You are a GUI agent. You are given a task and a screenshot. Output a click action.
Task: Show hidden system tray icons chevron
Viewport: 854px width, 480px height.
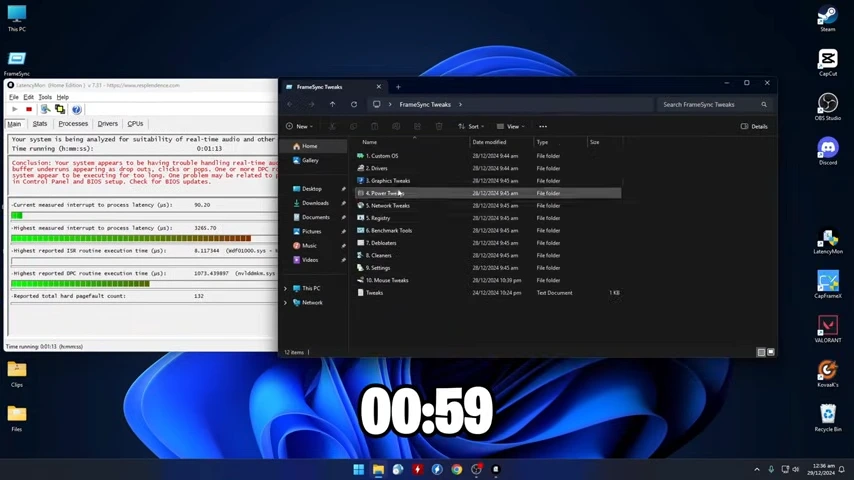[x=757, y=469]
